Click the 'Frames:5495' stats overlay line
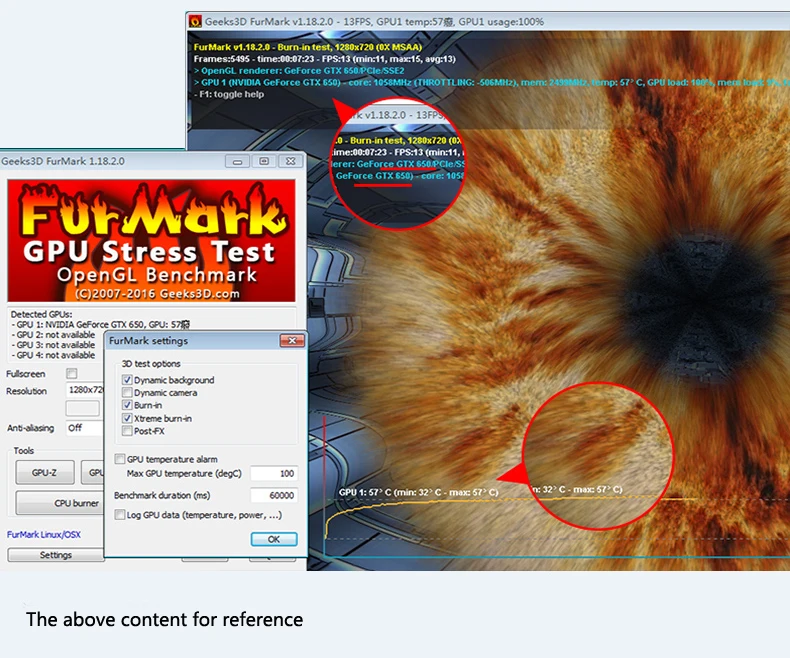 (x=324, y=59)
